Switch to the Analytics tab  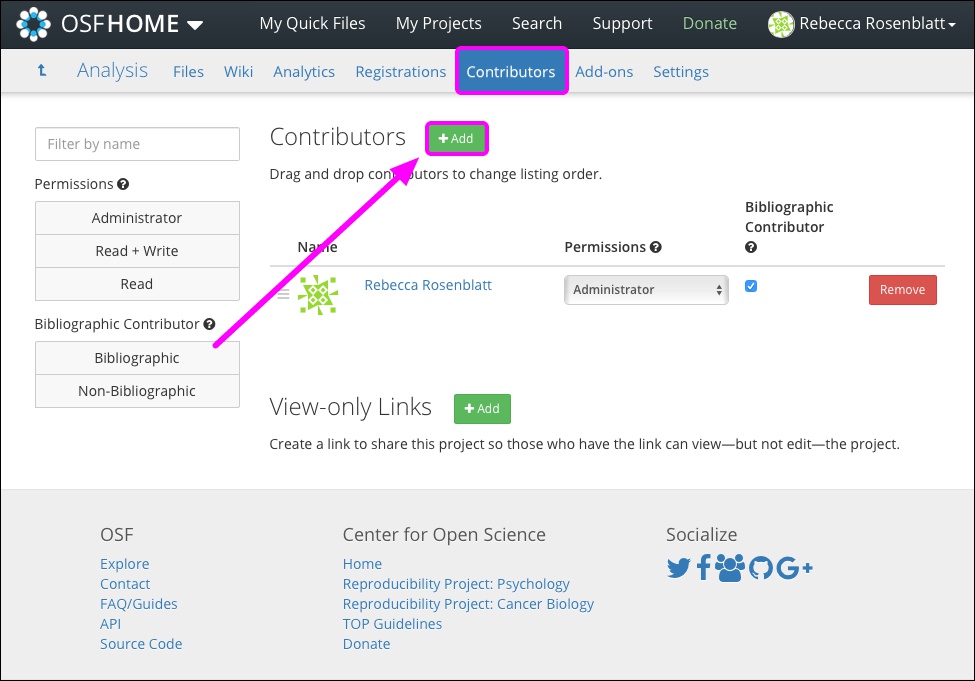[x=303, y=72]
